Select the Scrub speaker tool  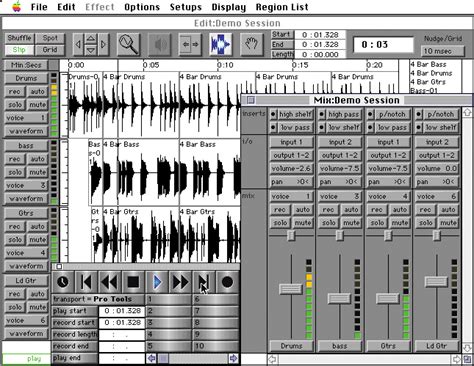[x=159, y=44]
